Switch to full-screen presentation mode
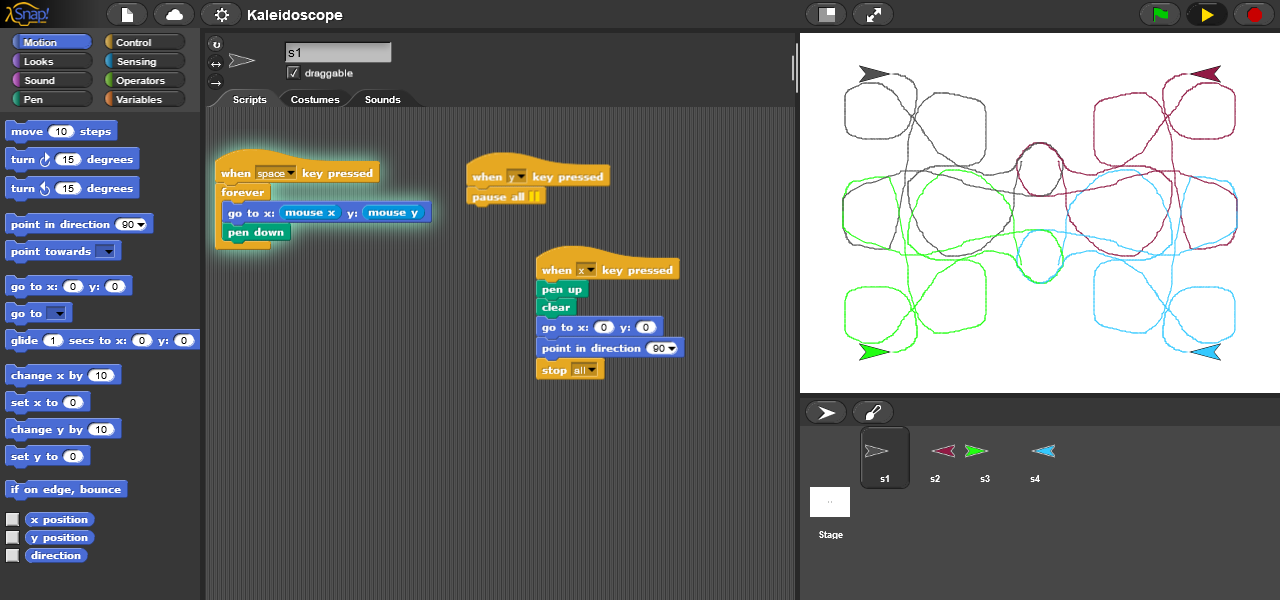Screen dimensions: 1280x600 [873, 15]
